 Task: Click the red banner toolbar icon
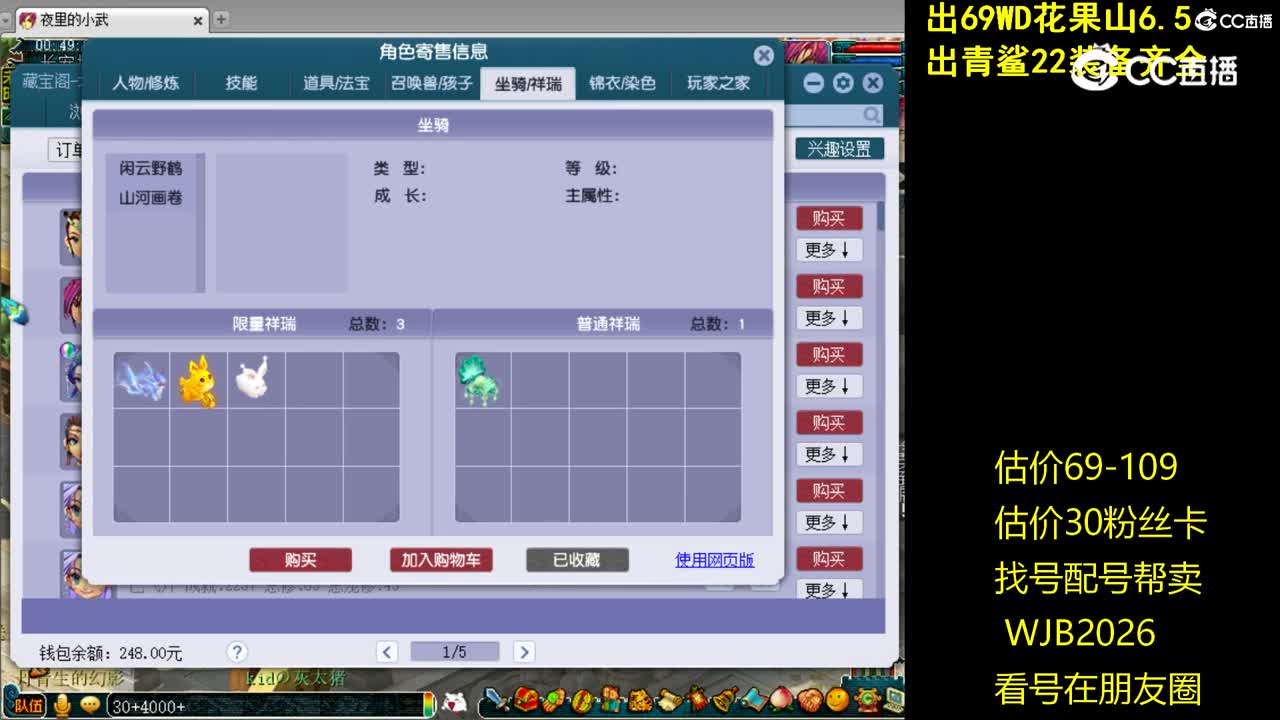[x=695, y=699]
